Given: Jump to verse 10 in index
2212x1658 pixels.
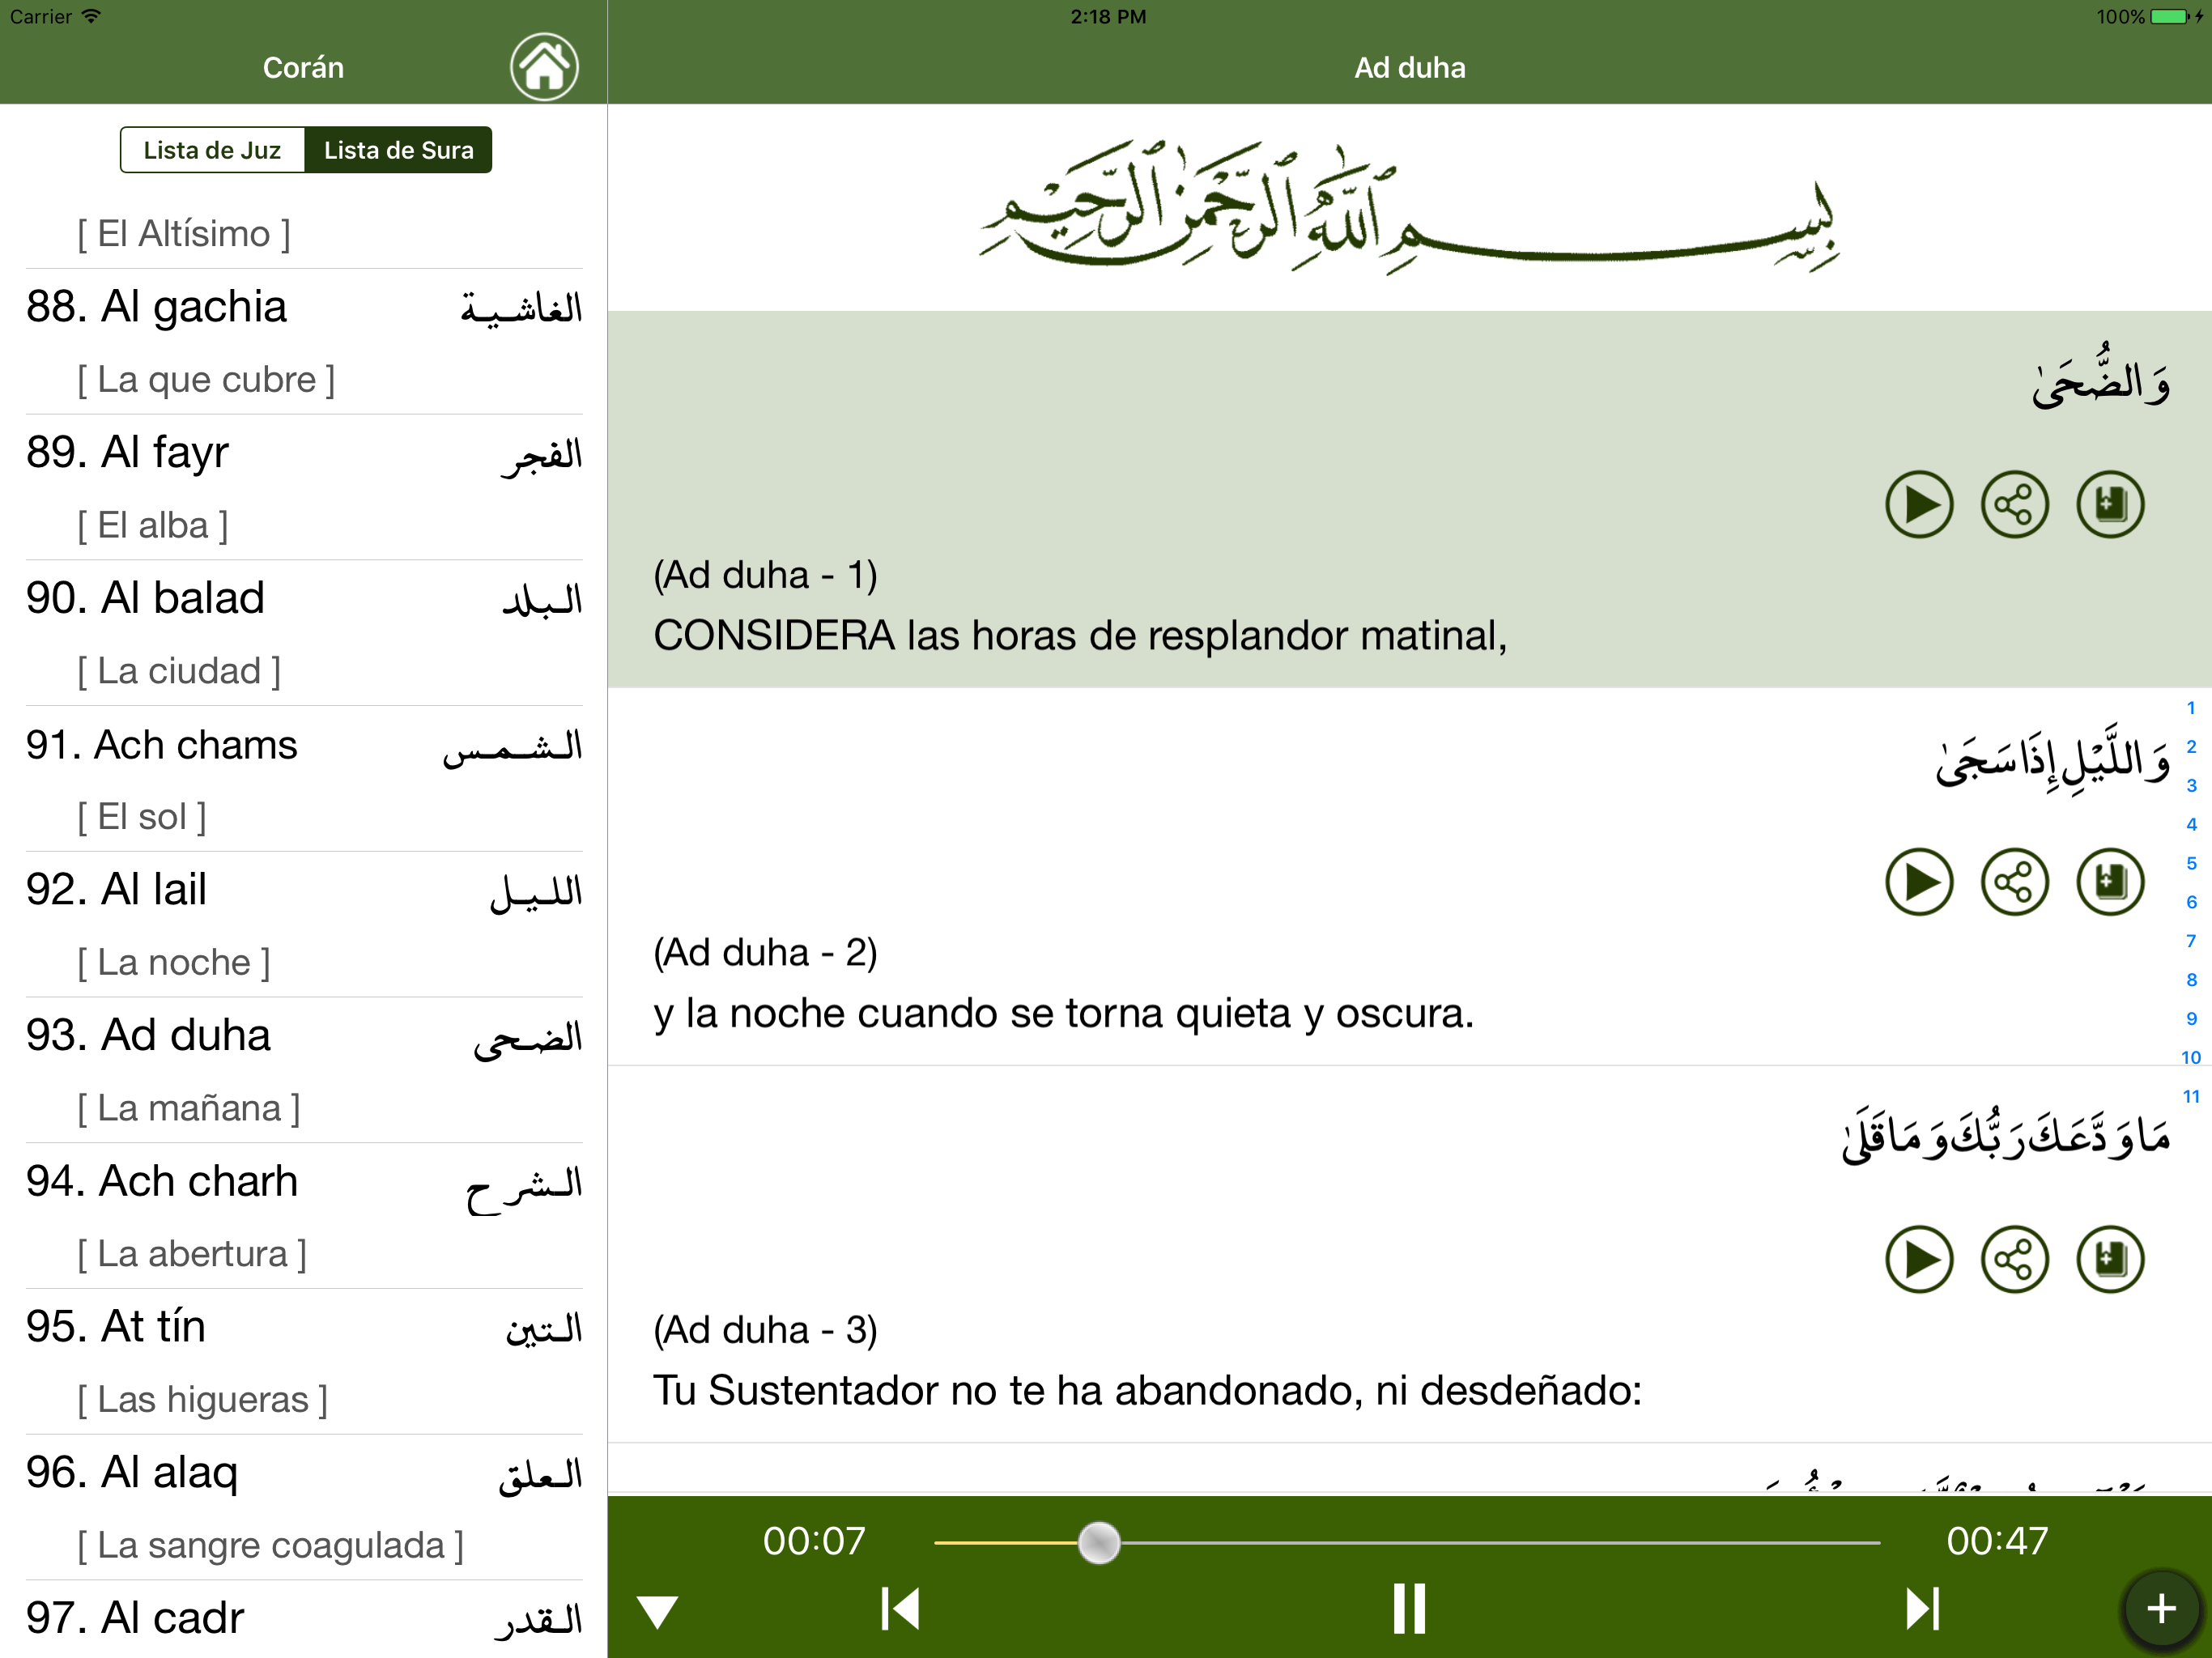Looking at the screenshot, I should pos(2191,1058).
